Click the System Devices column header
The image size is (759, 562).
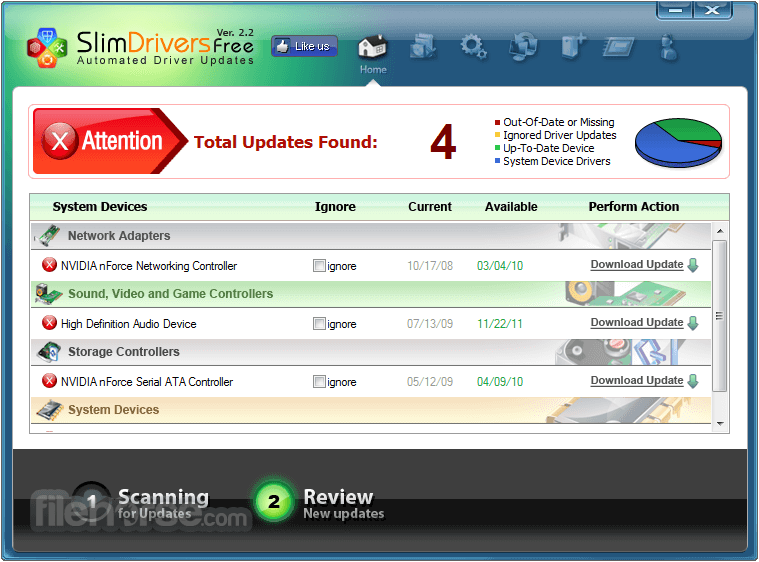(x=100, y=207)
